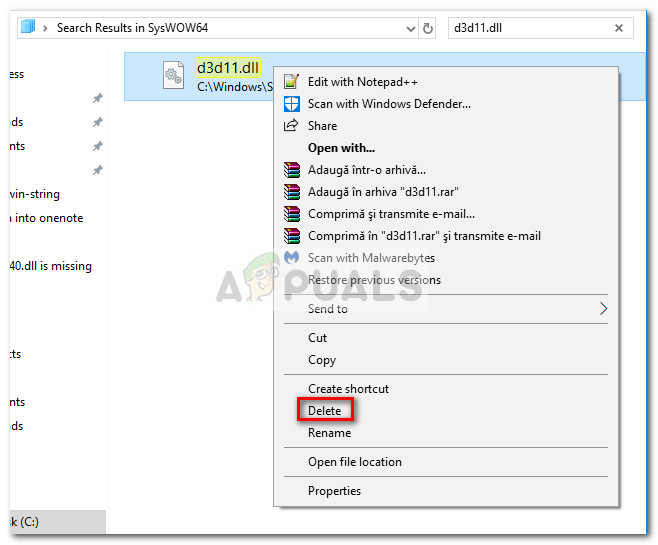The height and width of the screenshot is (545, 658).
Task: Click the C:\Windows\S path text
Action: (235, 87)
